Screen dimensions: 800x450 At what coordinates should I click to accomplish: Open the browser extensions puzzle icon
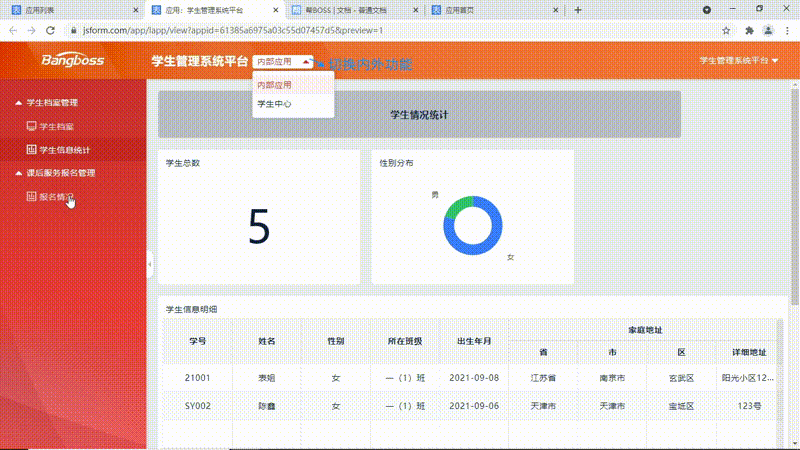click(748, 31)
